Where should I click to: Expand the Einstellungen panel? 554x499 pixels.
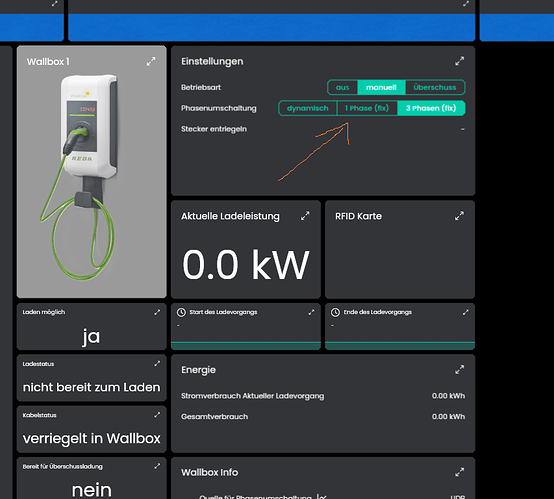point(459,61)
